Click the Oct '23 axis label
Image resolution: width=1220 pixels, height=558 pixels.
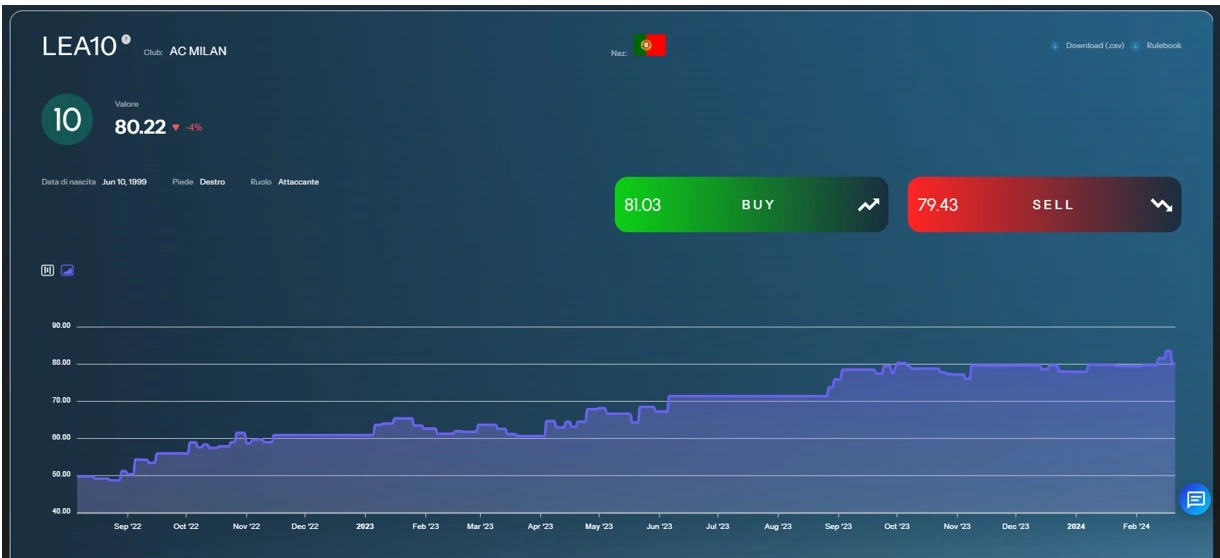pyautogui.click(x=897, y=526)
